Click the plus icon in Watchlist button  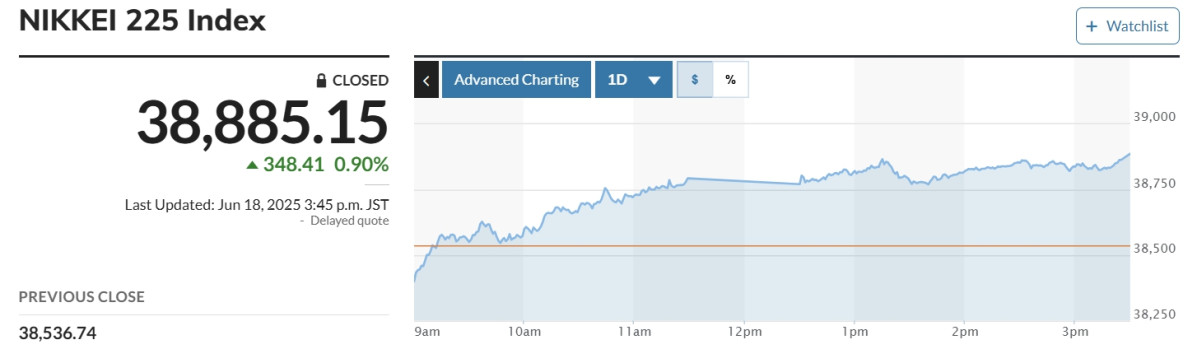1092,27
